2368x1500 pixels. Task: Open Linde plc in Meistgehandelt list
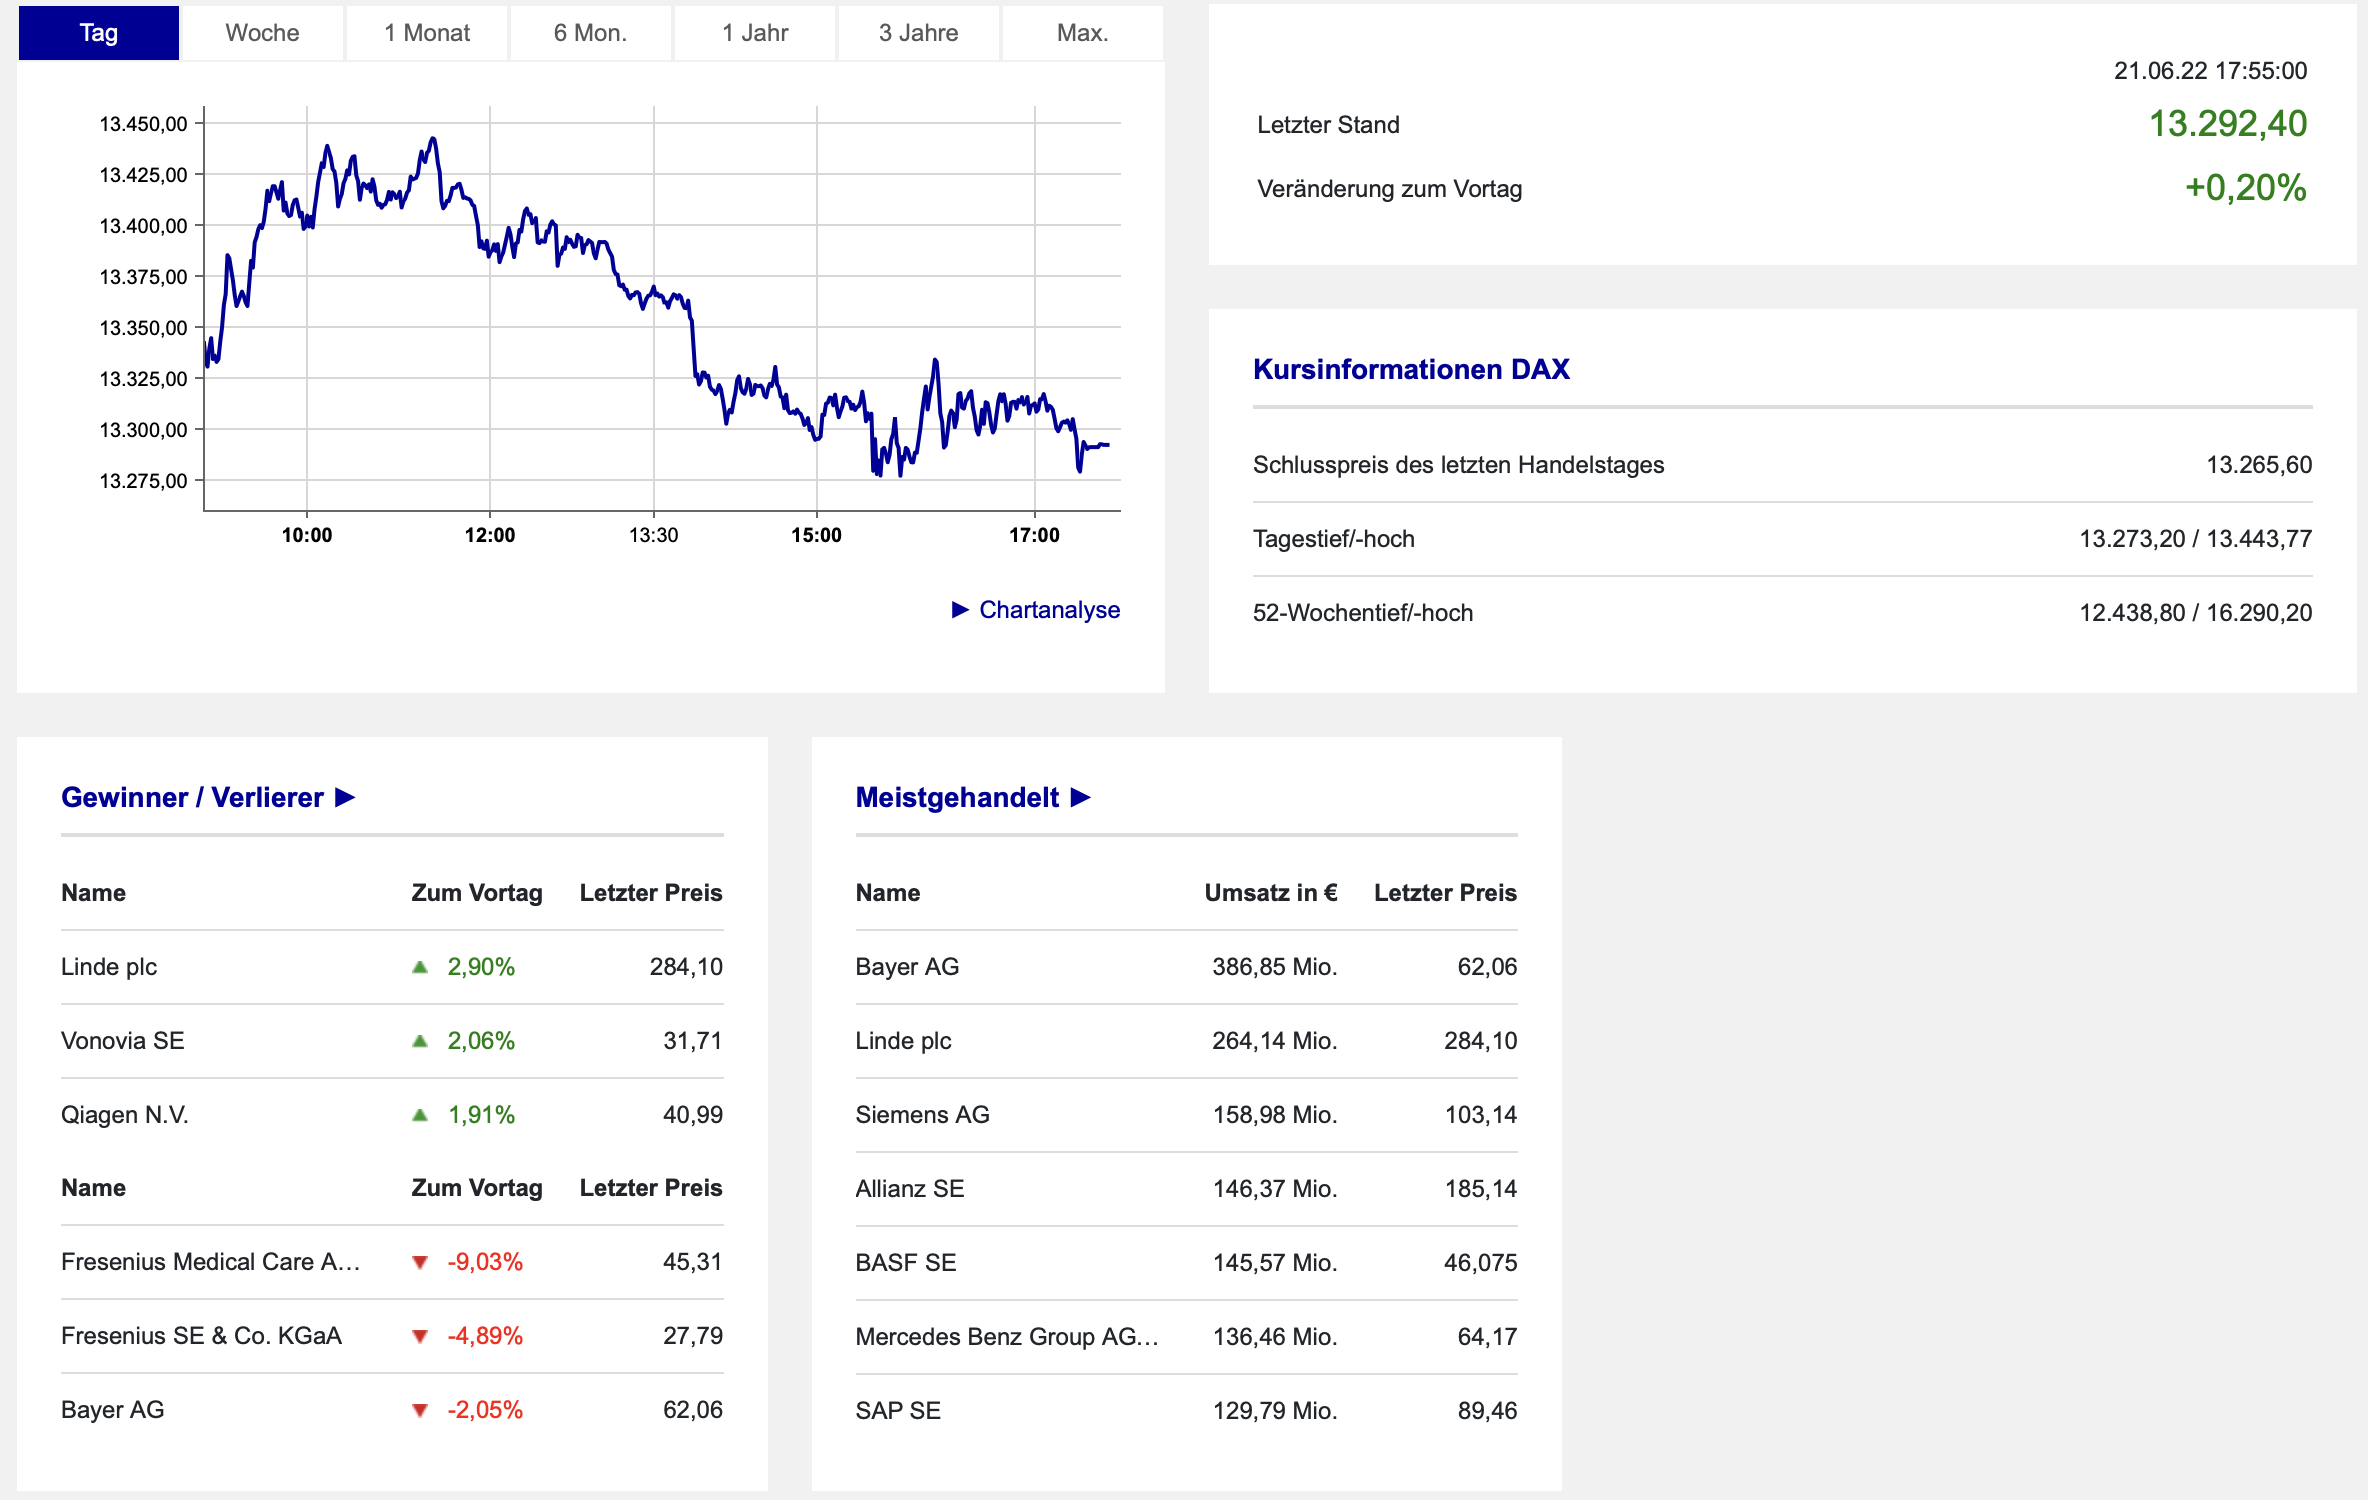tap(903, 1041)
